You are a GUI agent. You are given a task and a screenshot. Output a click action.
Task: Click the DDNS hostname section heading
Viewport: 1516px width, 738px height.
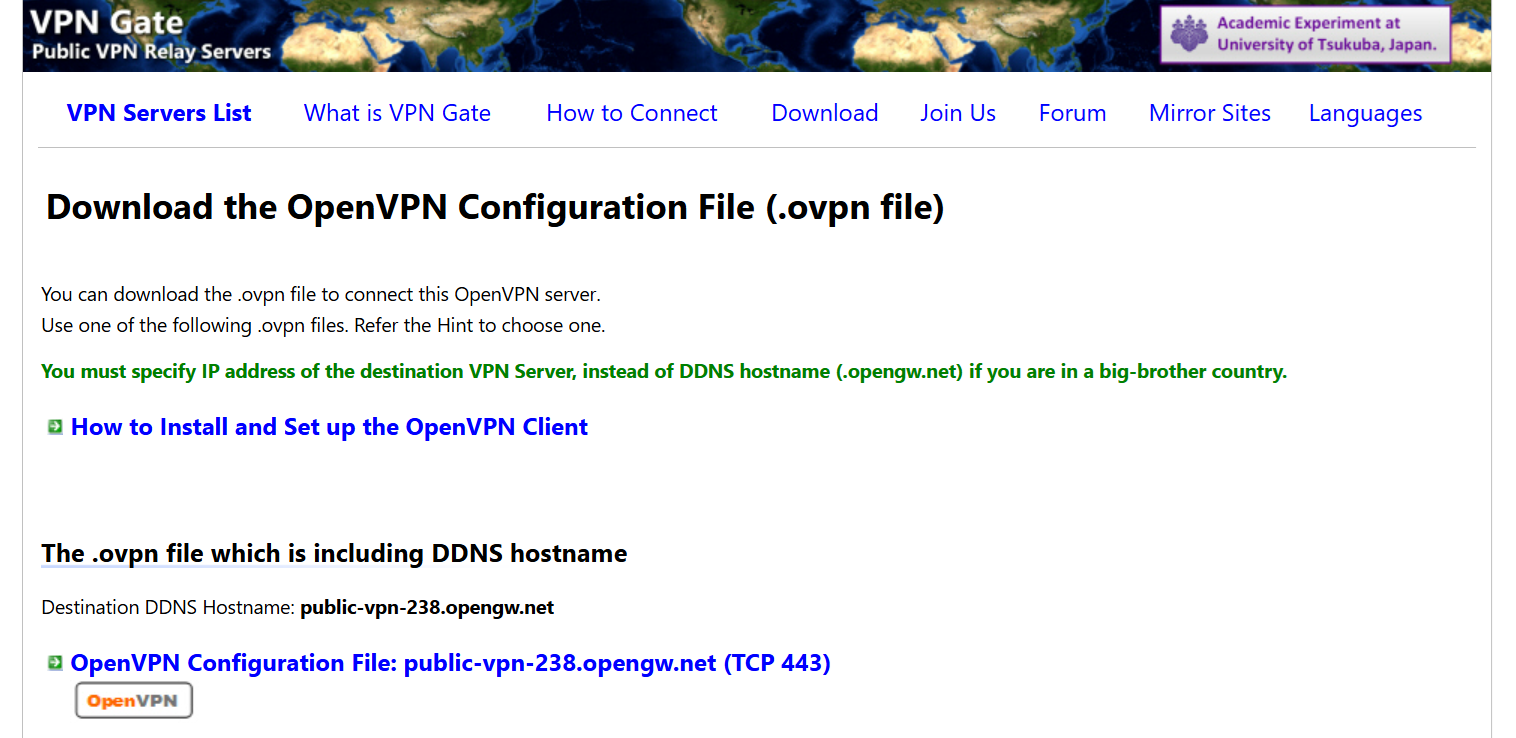(333, 553)
